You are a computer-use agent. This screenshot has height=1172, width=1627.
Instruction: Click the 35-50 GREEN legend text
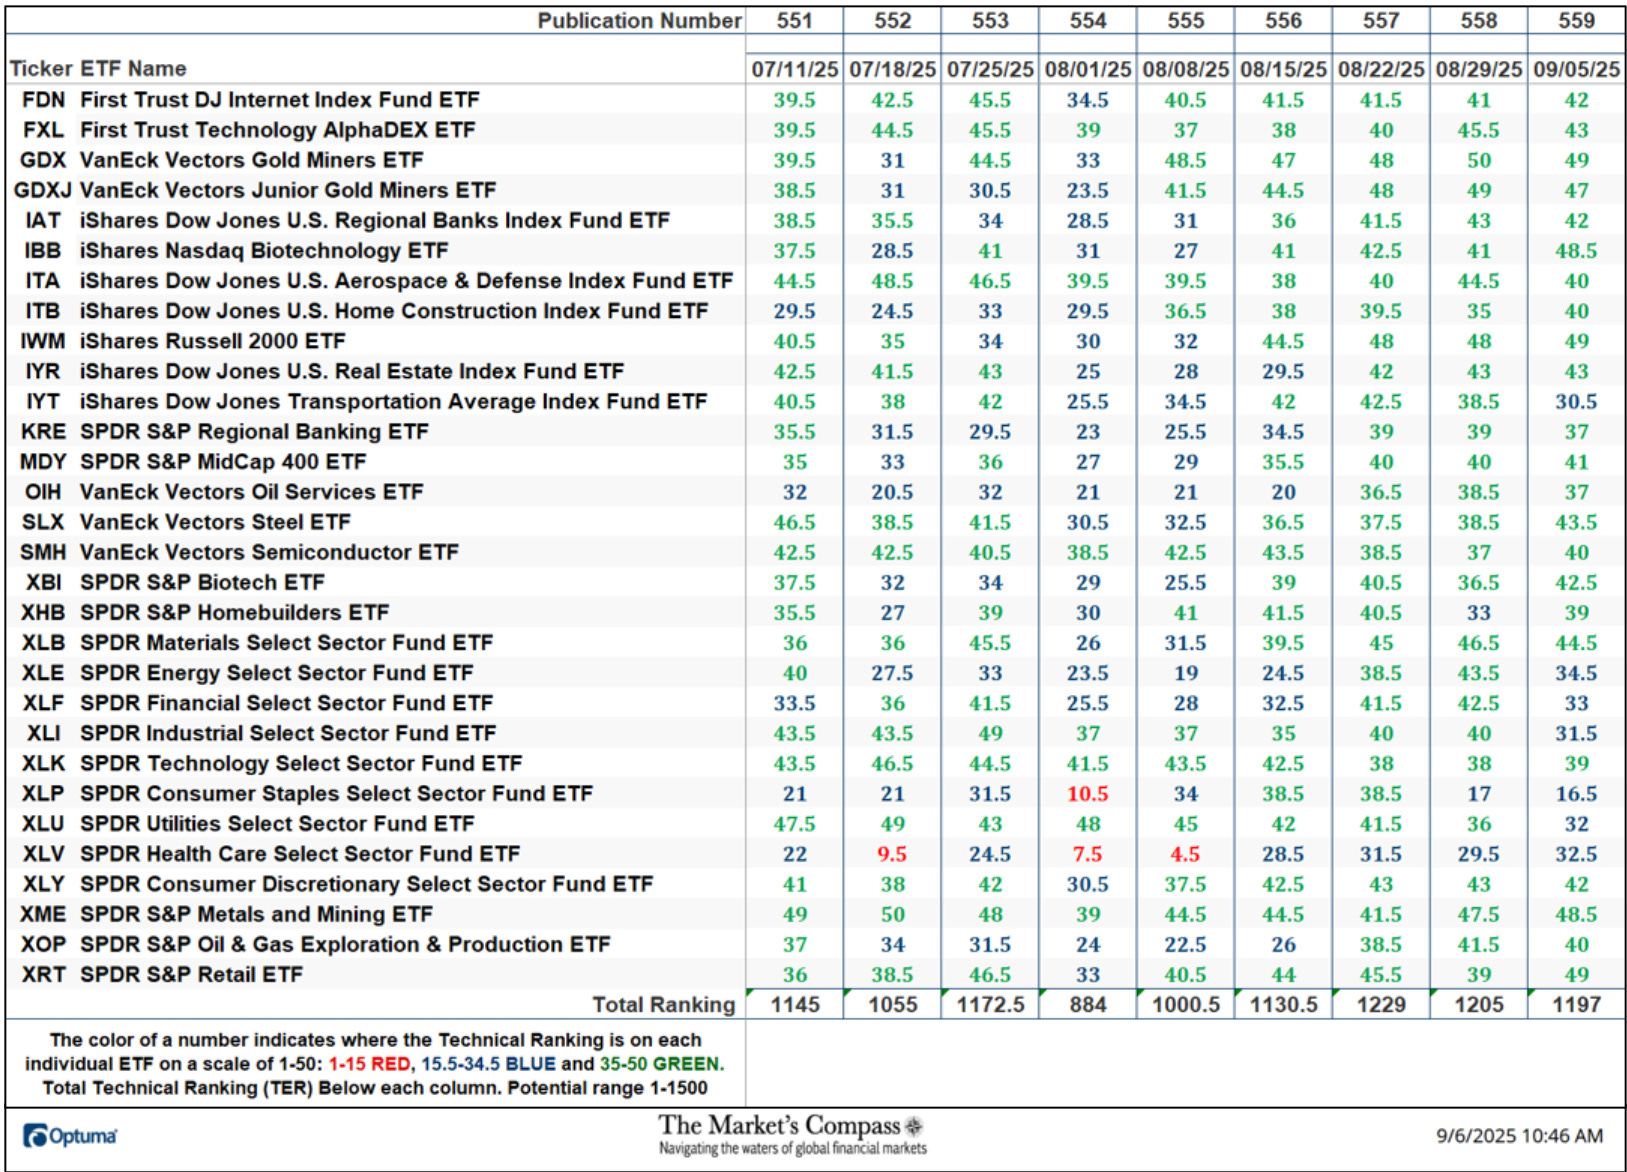(659, 1064)
